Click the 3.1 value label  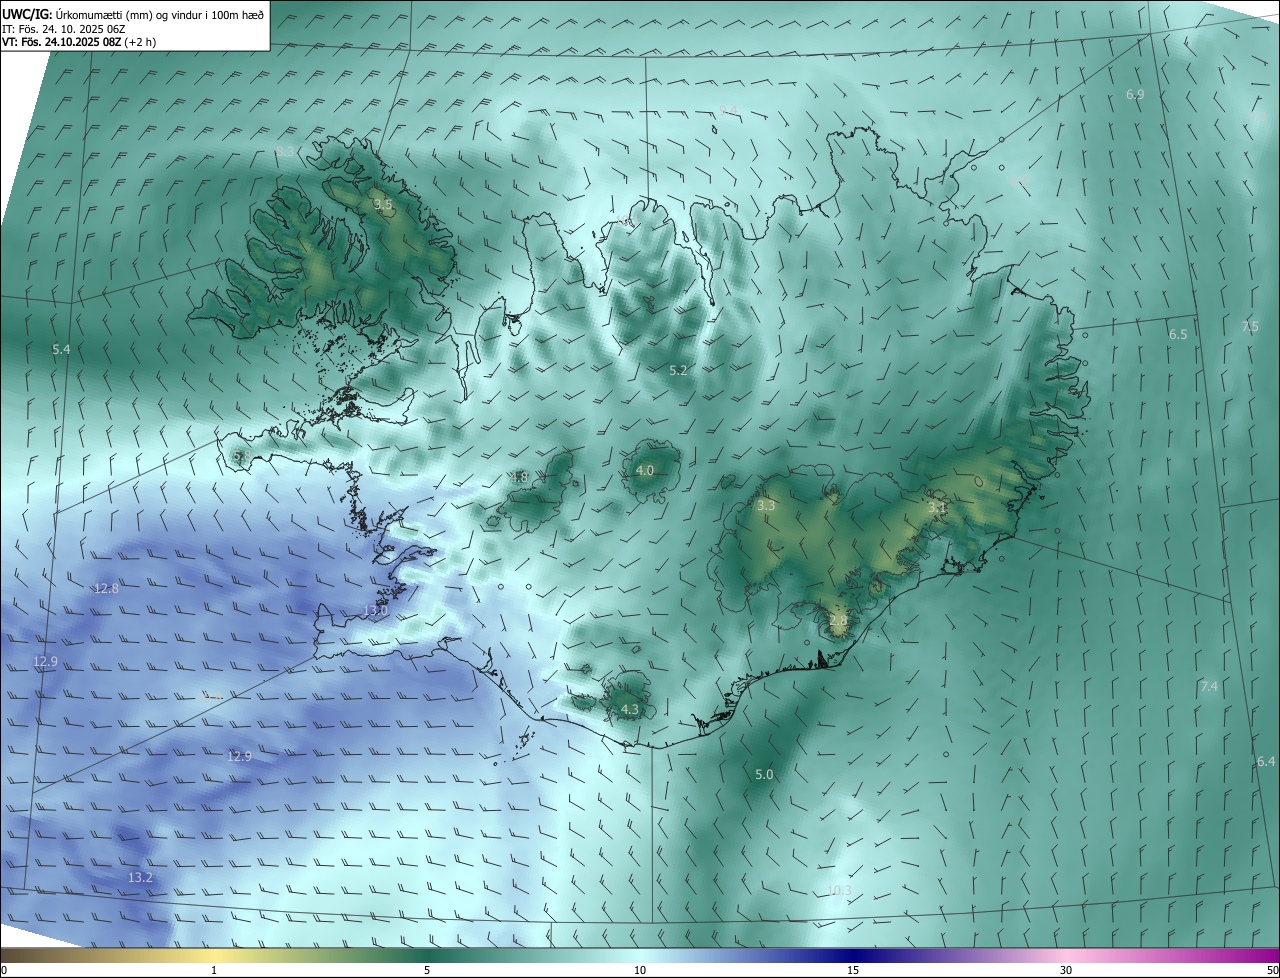[x=937, y=507]
